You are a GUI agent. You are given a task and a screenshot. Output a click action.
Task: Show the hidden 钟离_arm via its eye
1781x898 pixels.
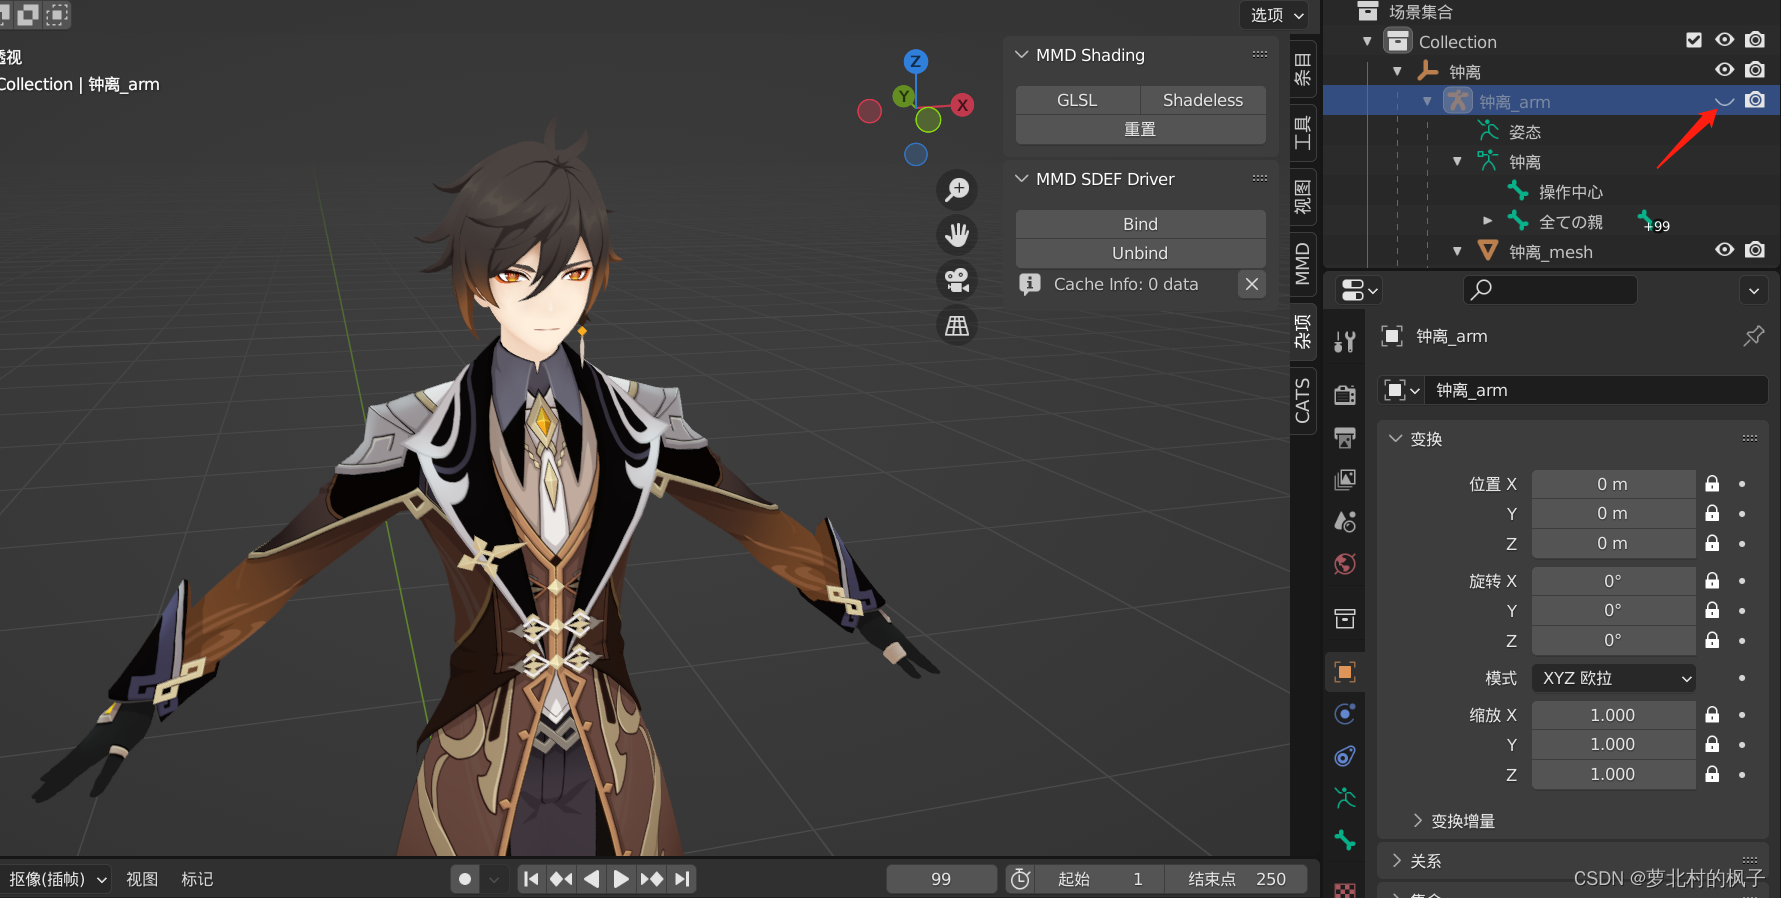pyautogui.click(x=1724, y=101)
